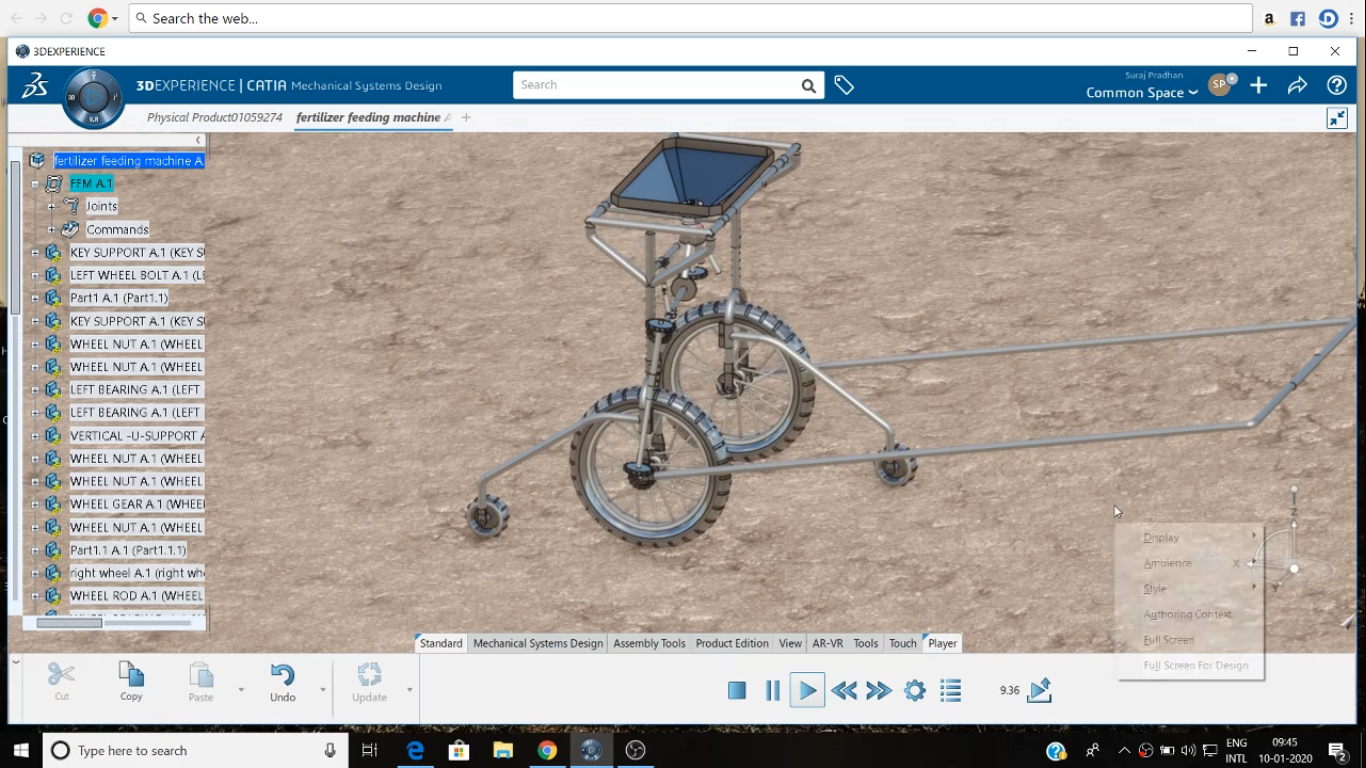1366x768 pixels.
Task: Switch to the AR-VR tab
Action: tap(828, 643)
